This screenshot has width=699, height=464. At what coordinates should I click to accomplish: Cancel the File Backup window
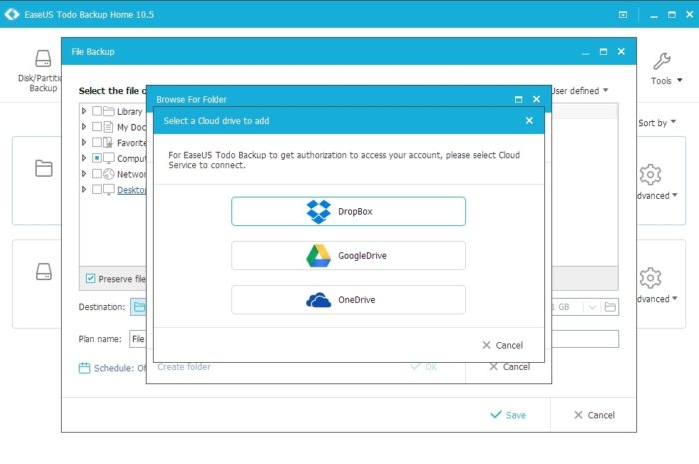point(594,415)
